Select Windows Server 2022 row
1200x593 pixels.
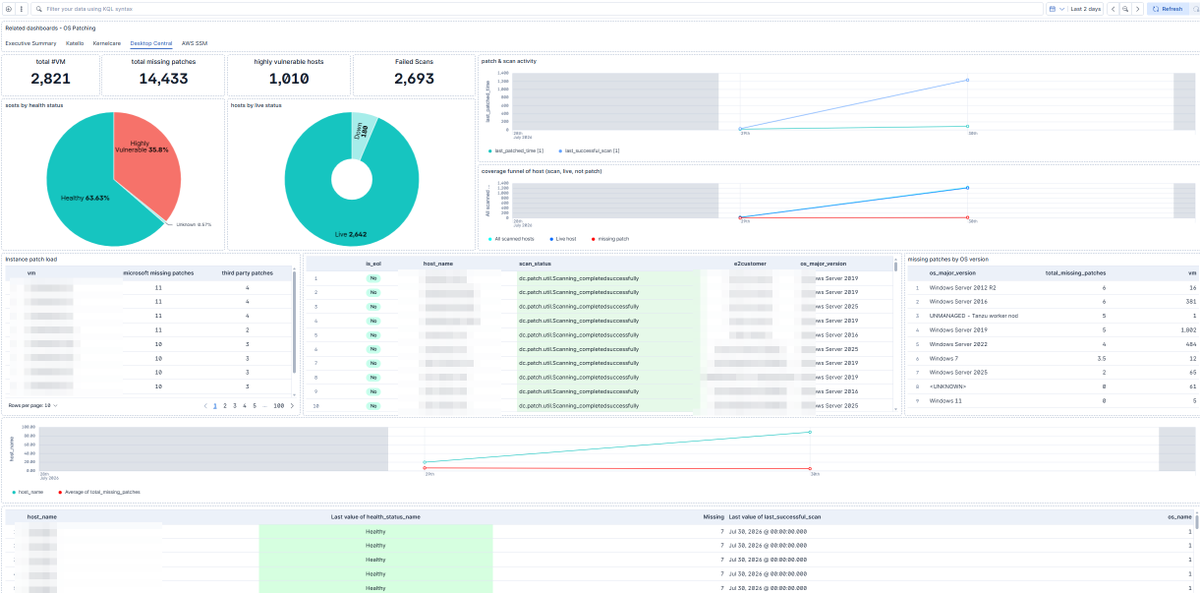[1052, 343]
